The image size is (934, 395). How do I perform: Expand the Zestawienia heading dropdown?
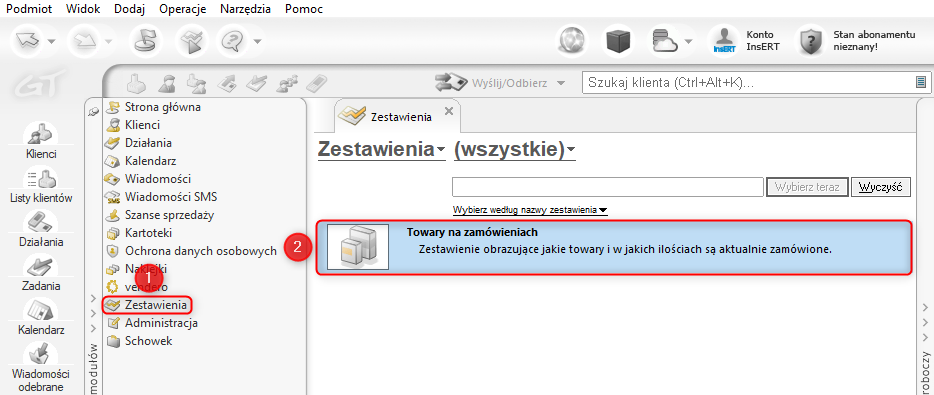[382, 150]
